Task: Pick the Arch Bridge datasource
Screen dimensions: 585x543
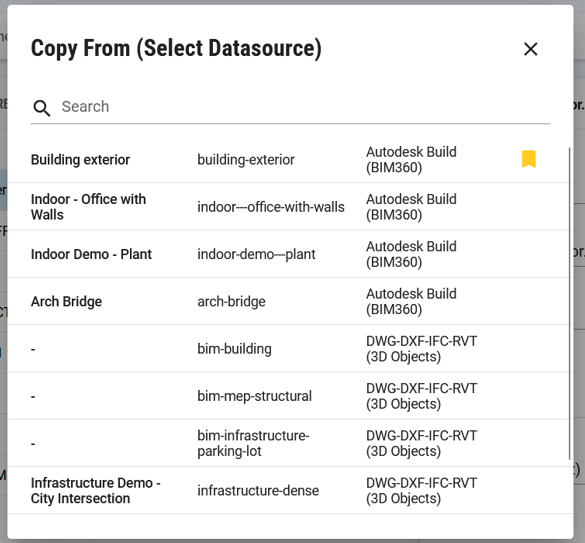Action: [290, 302]
